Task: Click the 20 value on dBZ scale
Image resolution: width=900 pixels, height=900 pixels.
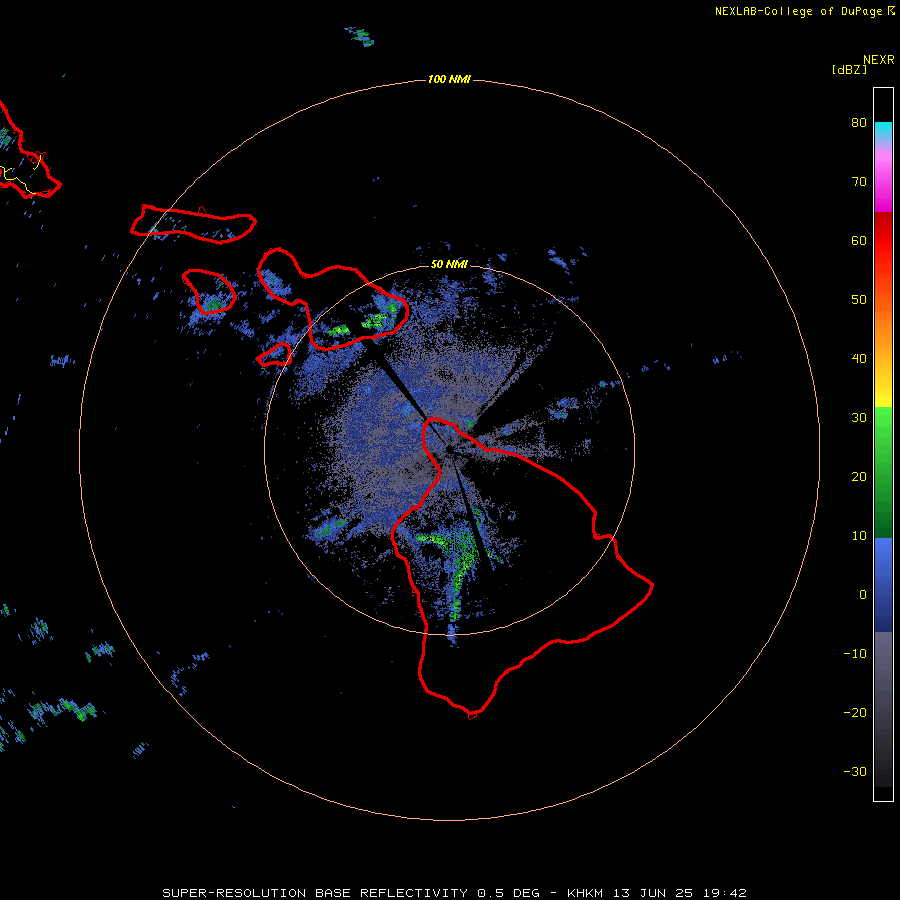Action: point(859,477)
